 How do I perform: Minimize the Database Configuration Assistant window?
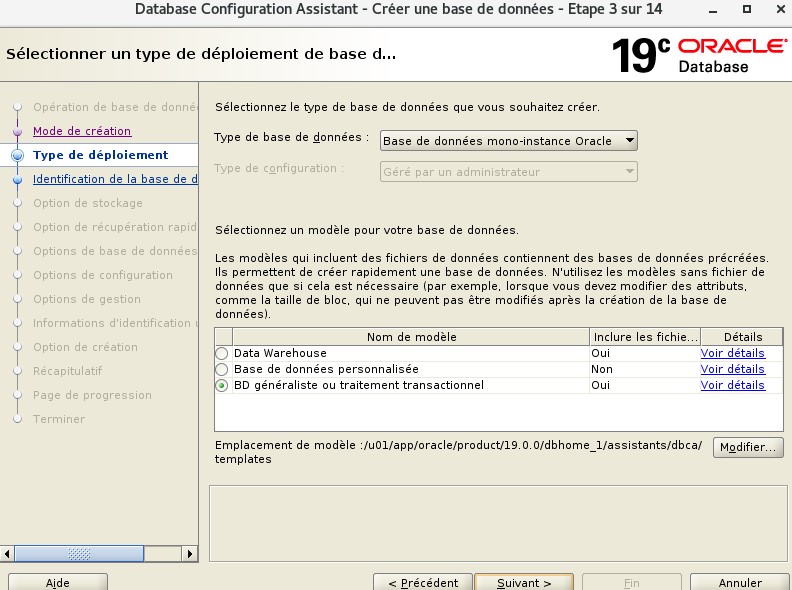(713, 10)
